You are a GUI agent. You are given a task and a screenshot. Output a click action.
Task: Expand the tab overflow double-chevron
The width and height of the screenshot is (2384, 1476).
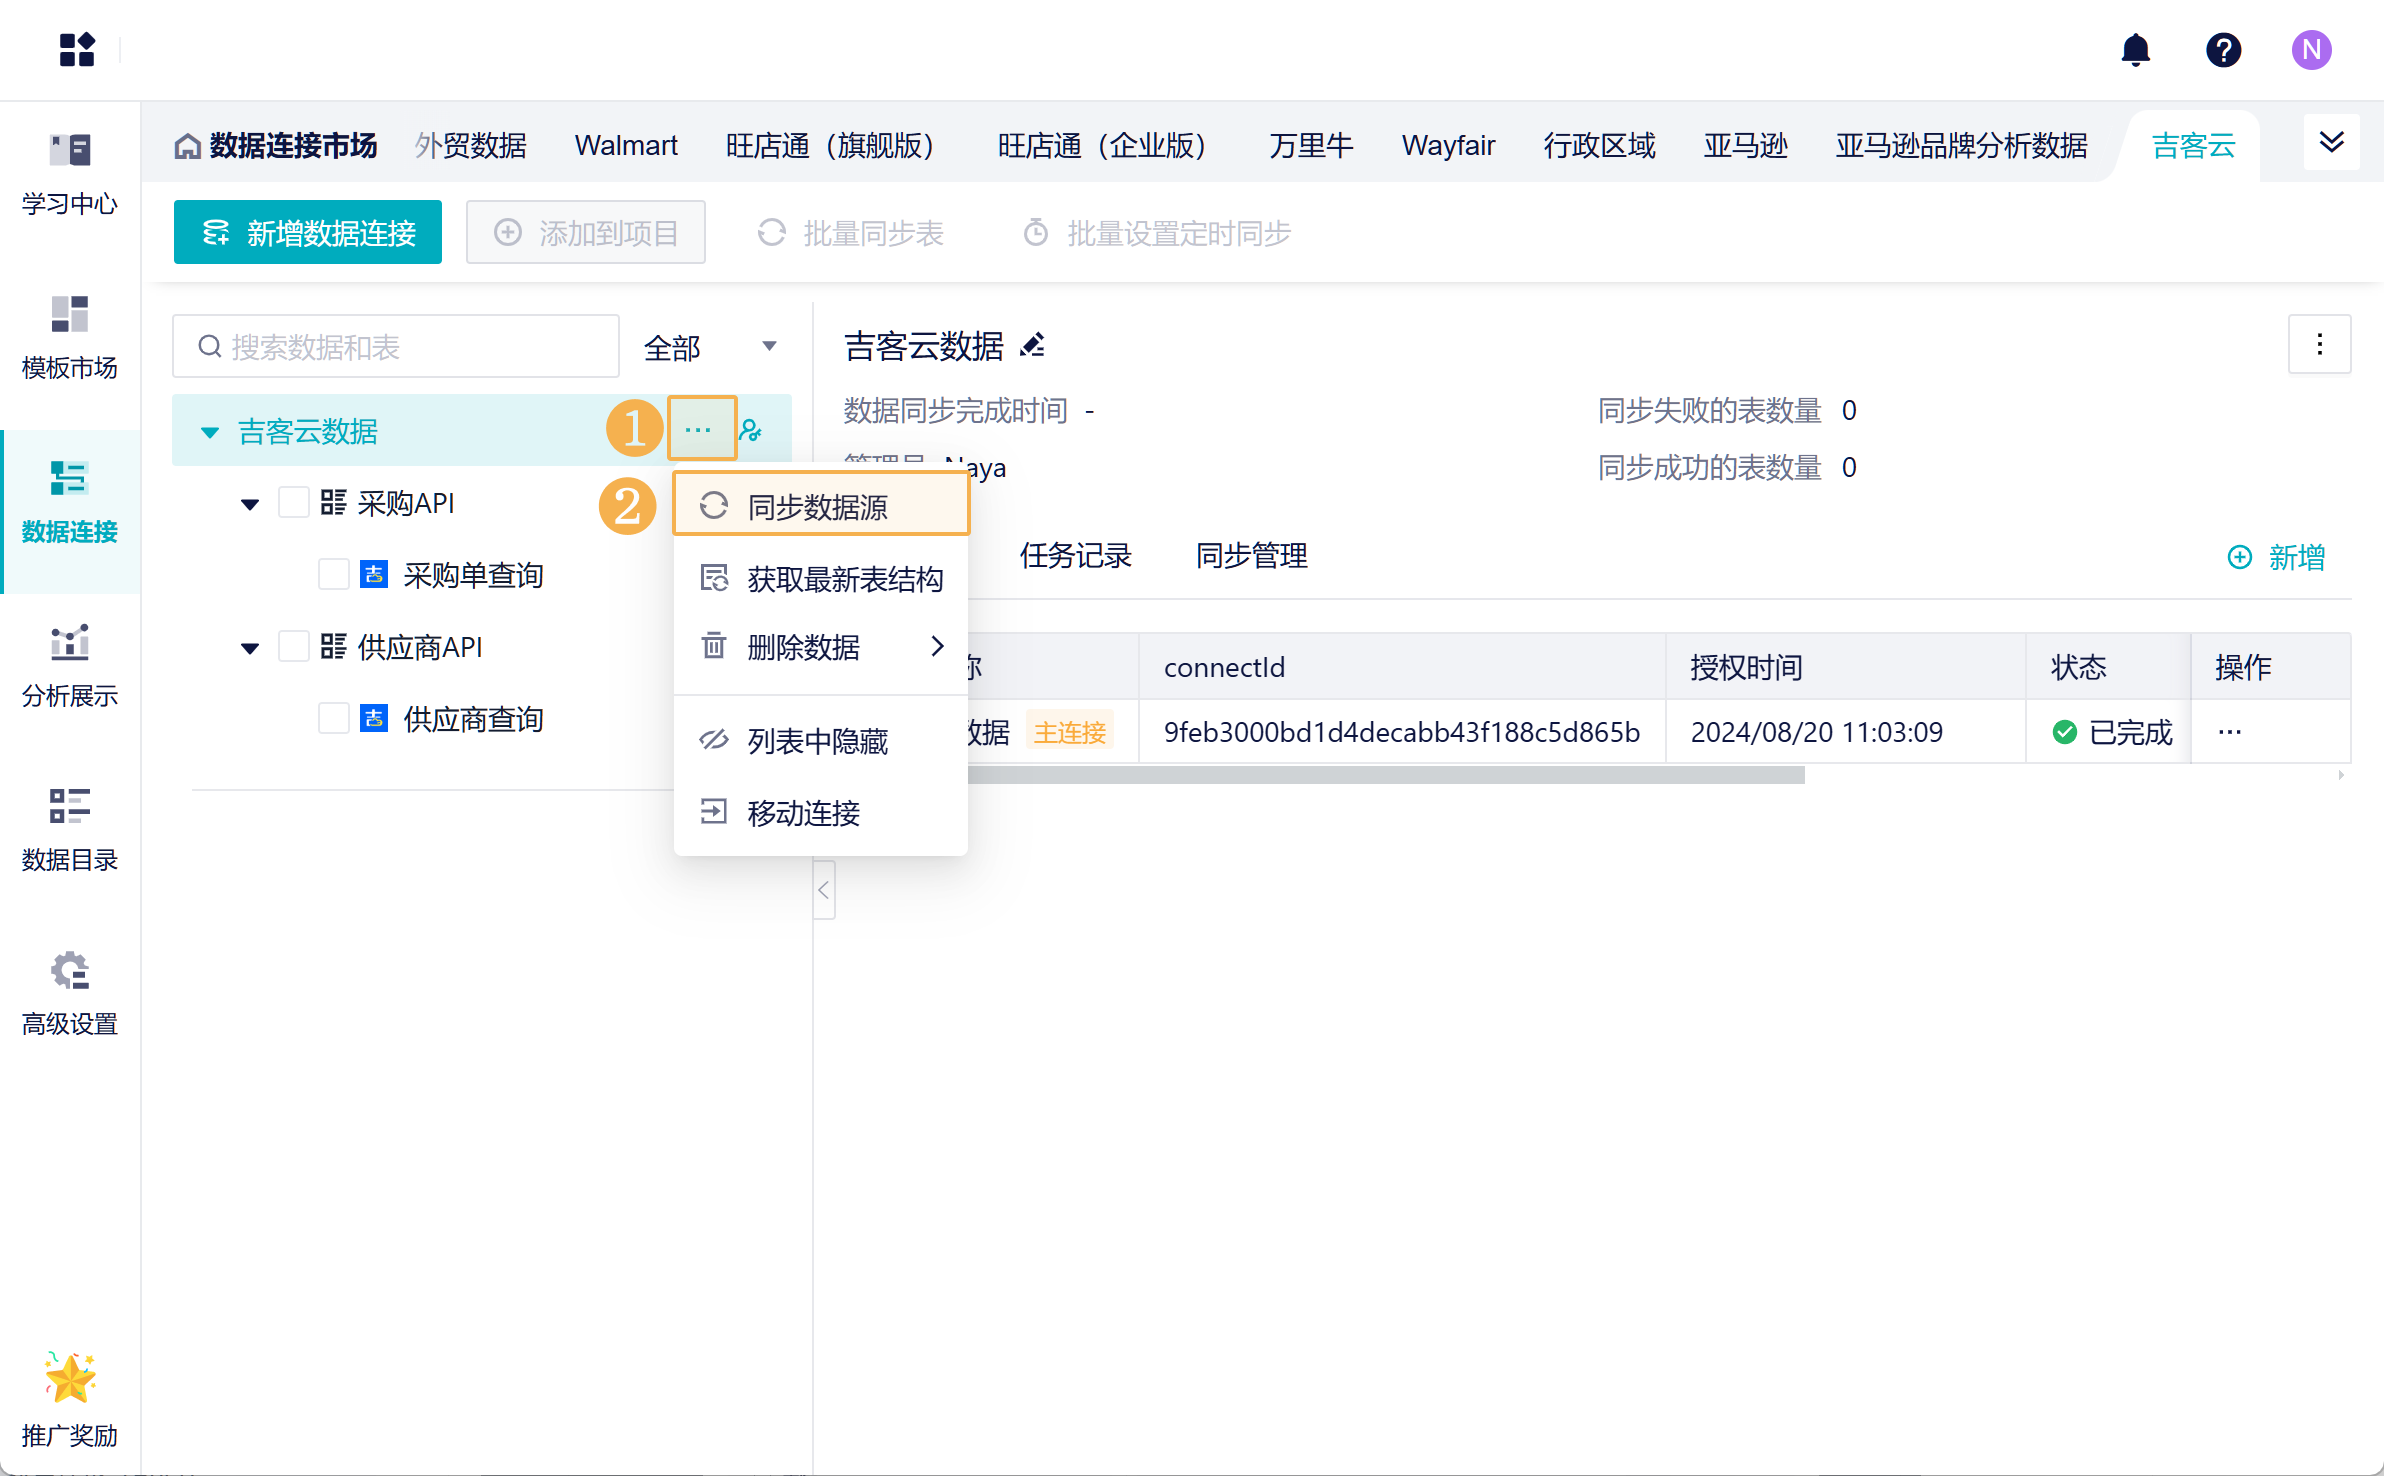coord(2331,143)
